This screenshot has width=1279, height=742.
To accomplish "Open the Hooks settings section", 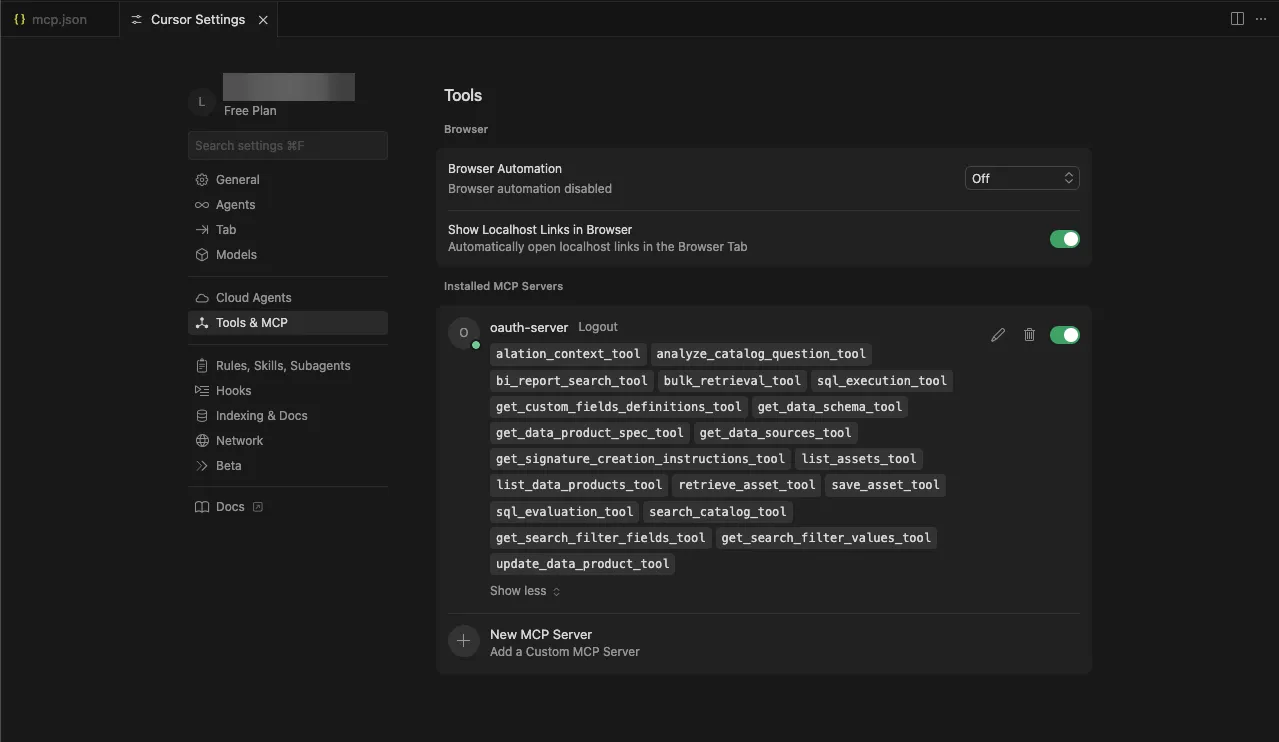I will [232, 390].
